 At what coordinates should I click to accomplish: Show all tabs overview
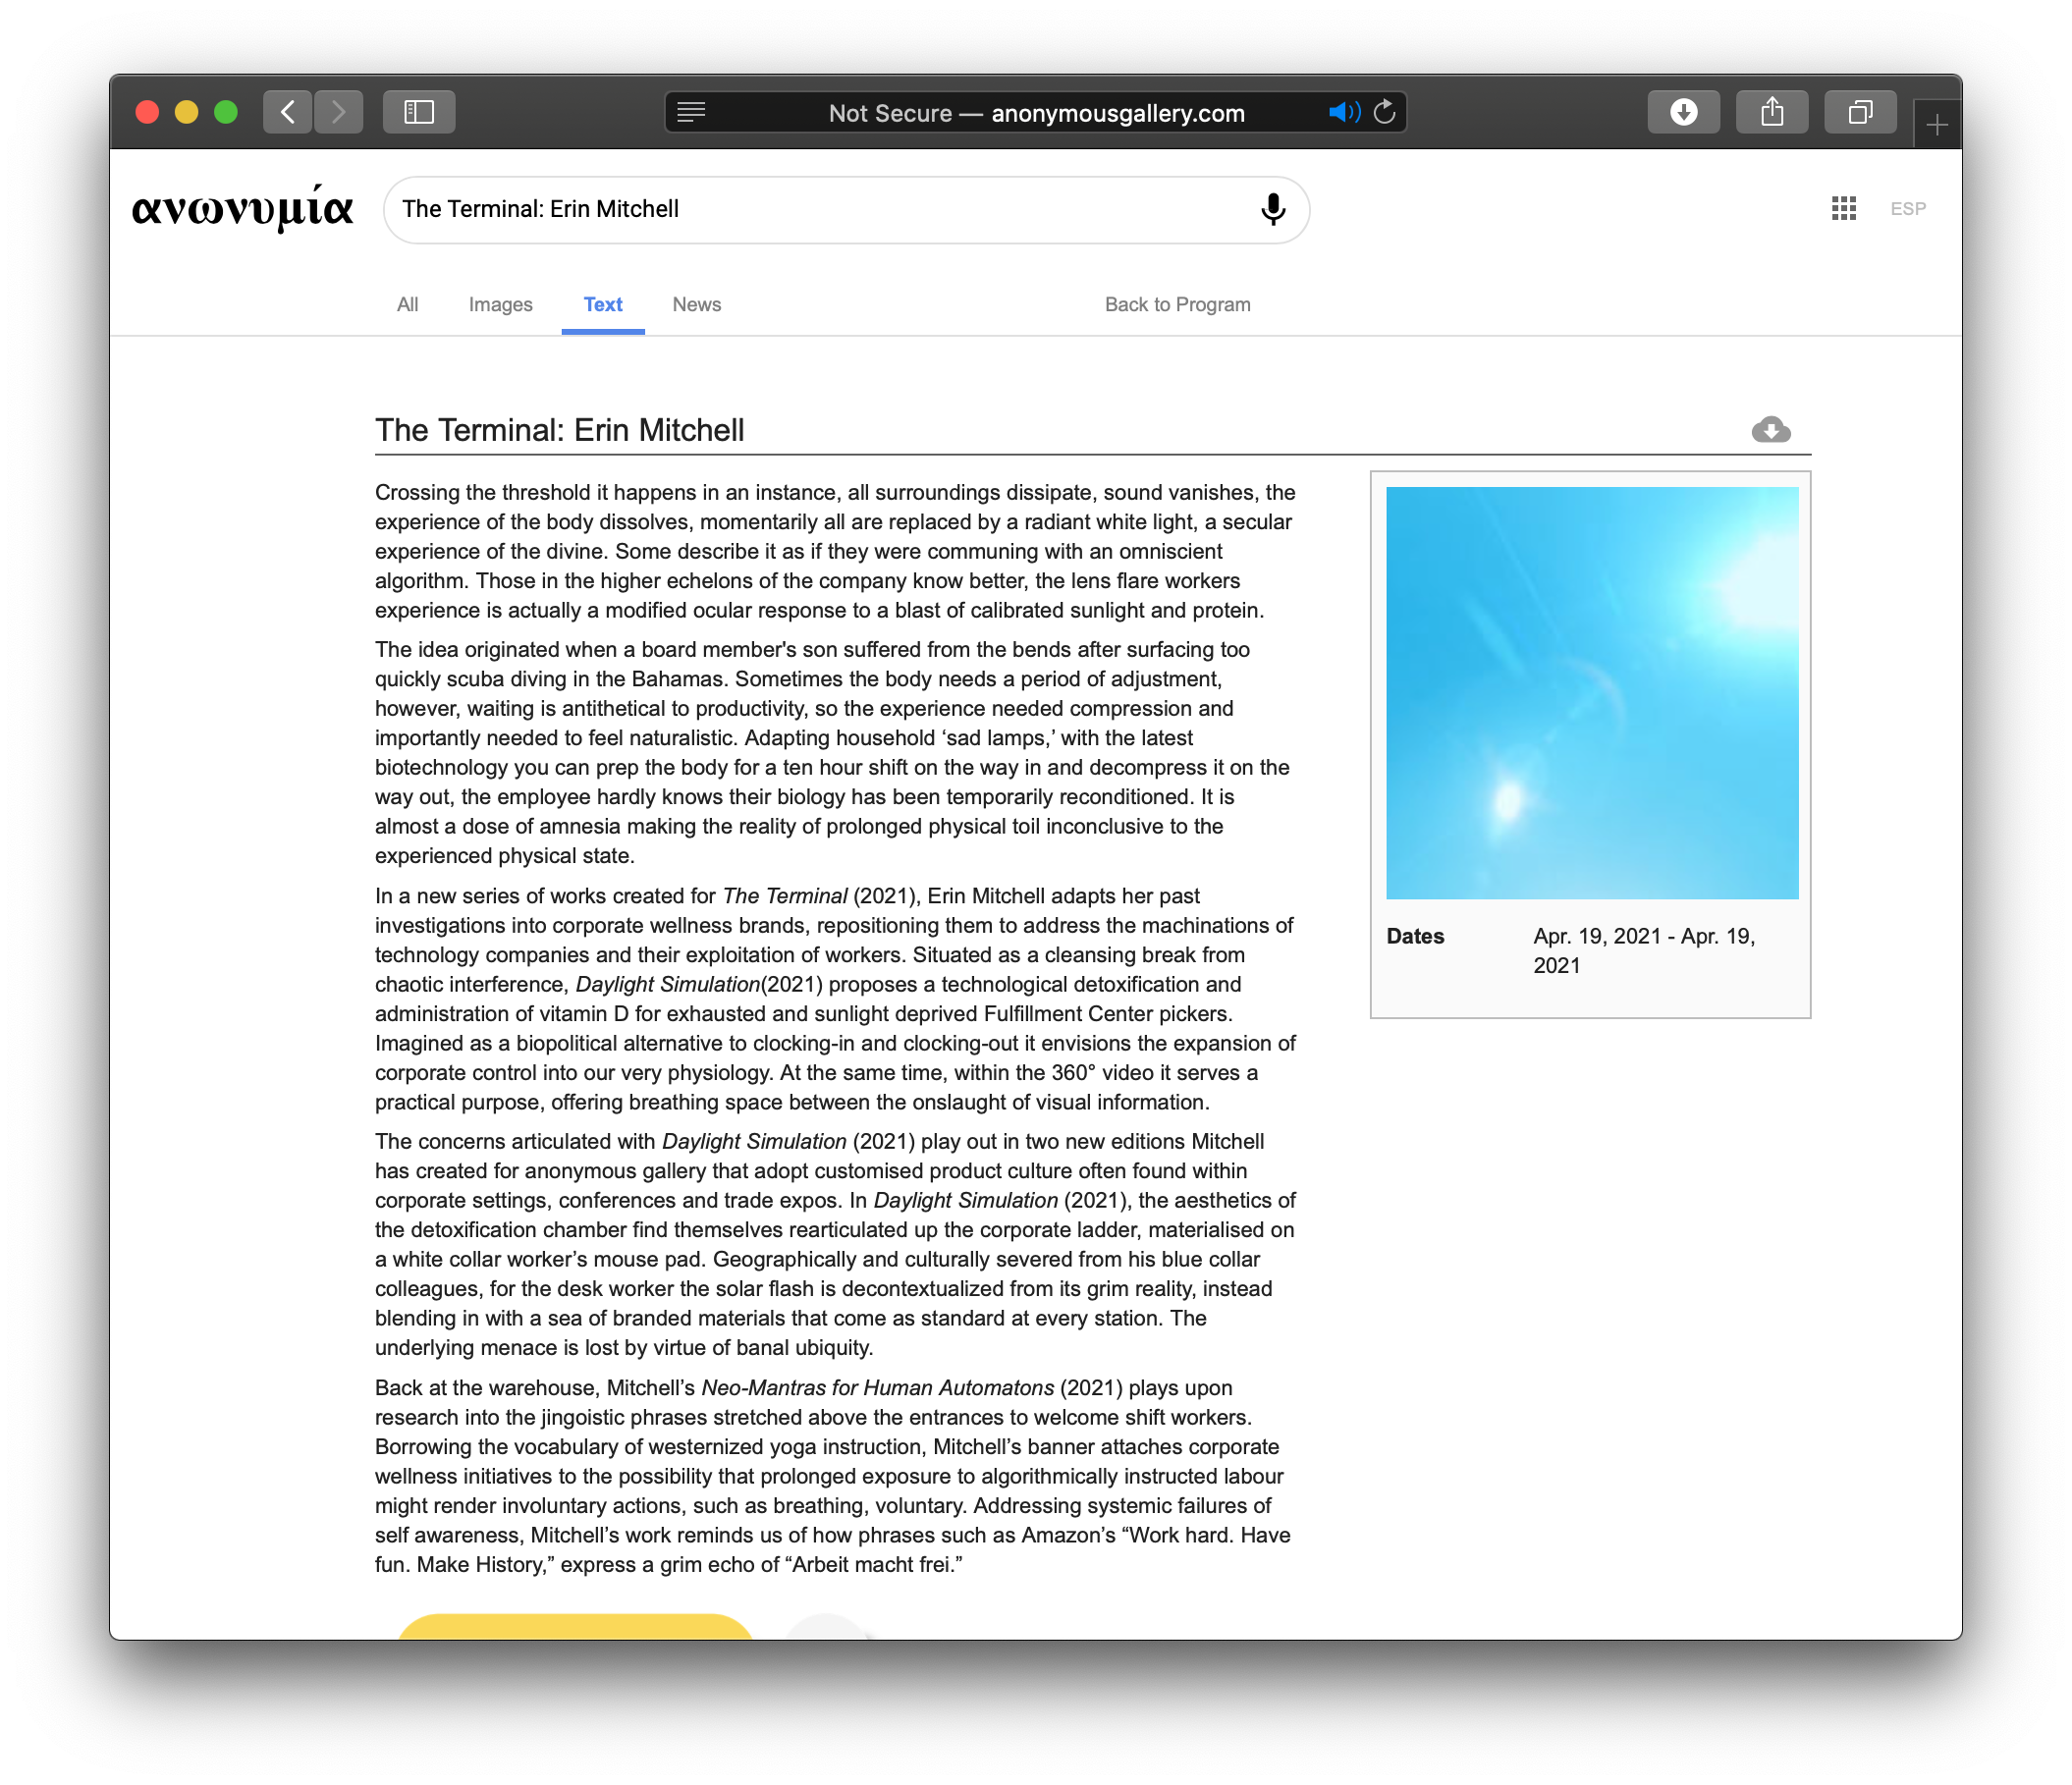point(1859,112)
